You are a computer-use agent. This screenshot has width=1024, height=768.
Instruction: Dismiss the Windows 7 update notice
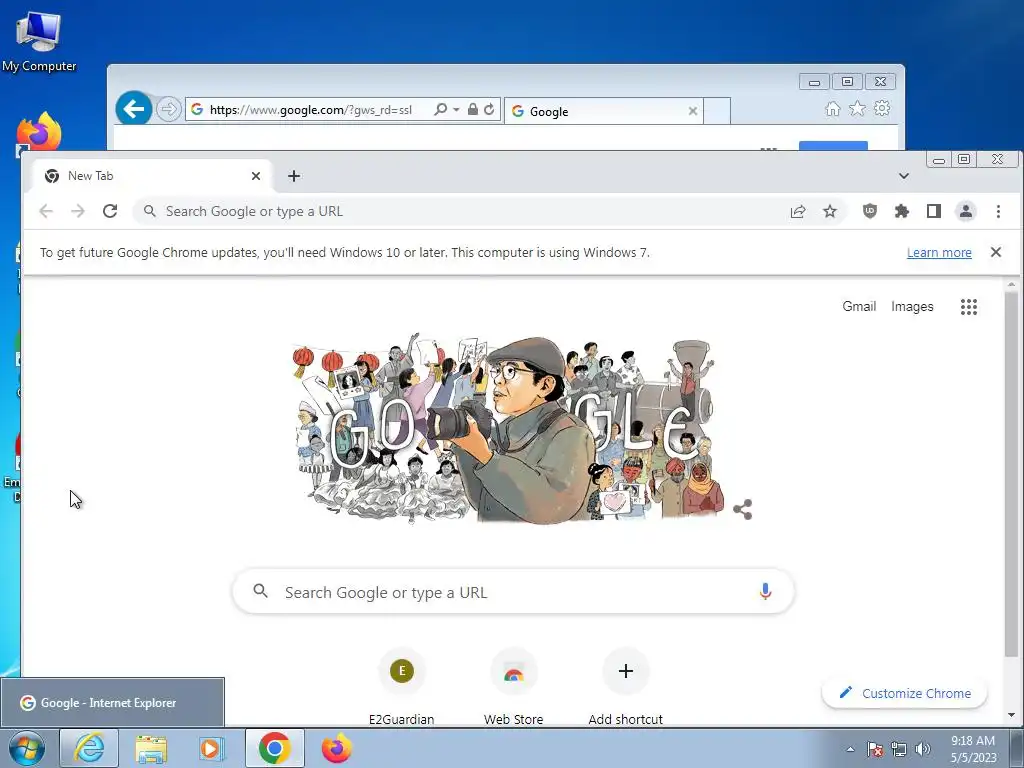pyautogui.click(x=995, y=252)
